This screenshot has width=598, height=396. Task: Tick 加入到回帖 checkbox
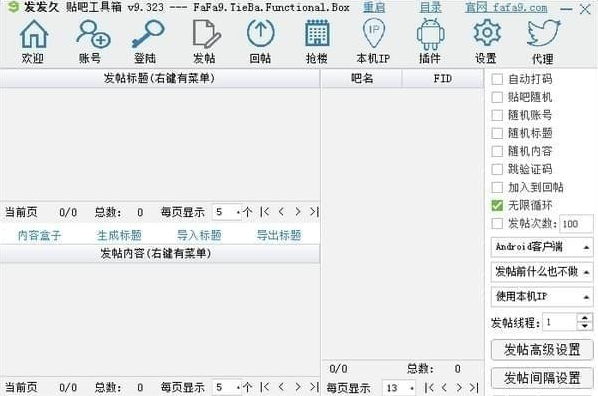[497, 187]
